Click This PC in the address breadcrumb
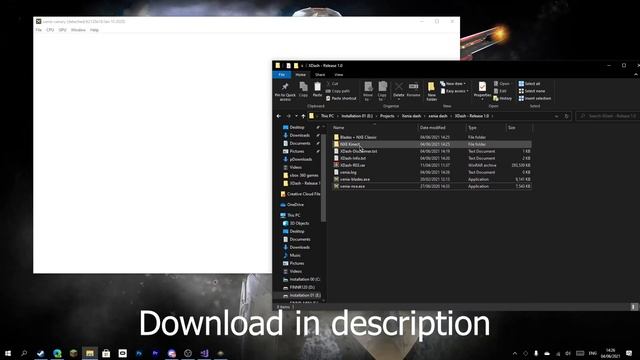This screenshot has height=360, width=640. [x=327, y=116]
